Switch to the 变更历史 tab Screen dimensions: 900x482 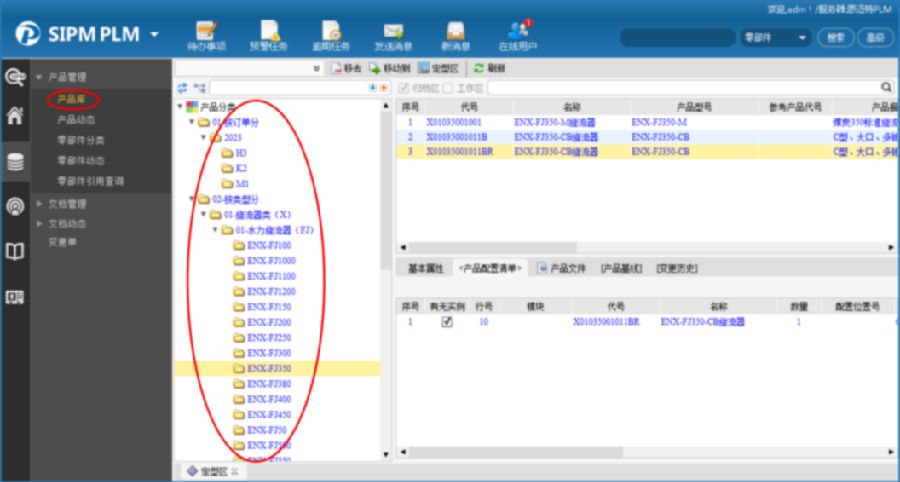676,268
